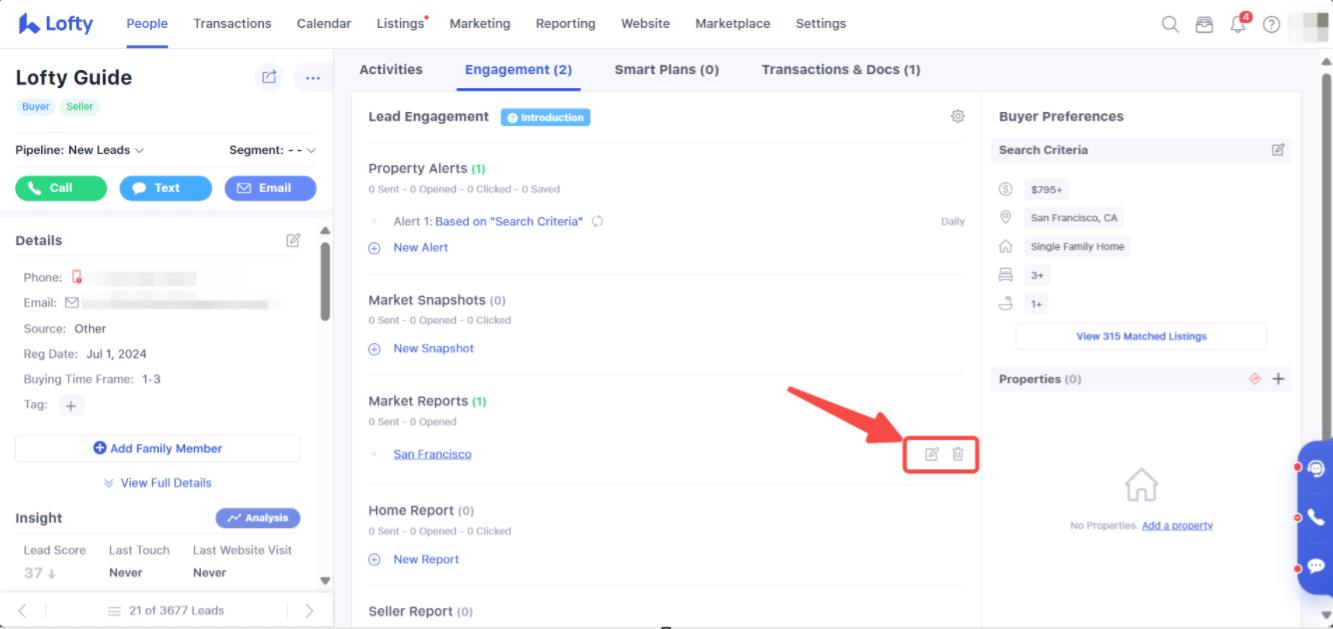
Task: Open Lead Engagement settings gear
Action: click(957, 116)
